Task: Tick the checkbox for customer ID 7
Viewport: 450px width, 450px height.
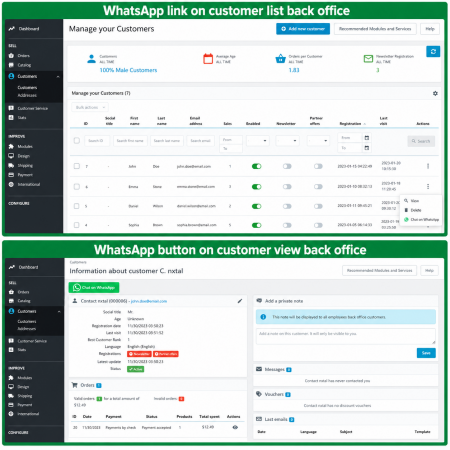Action: [x=77, y=166]
